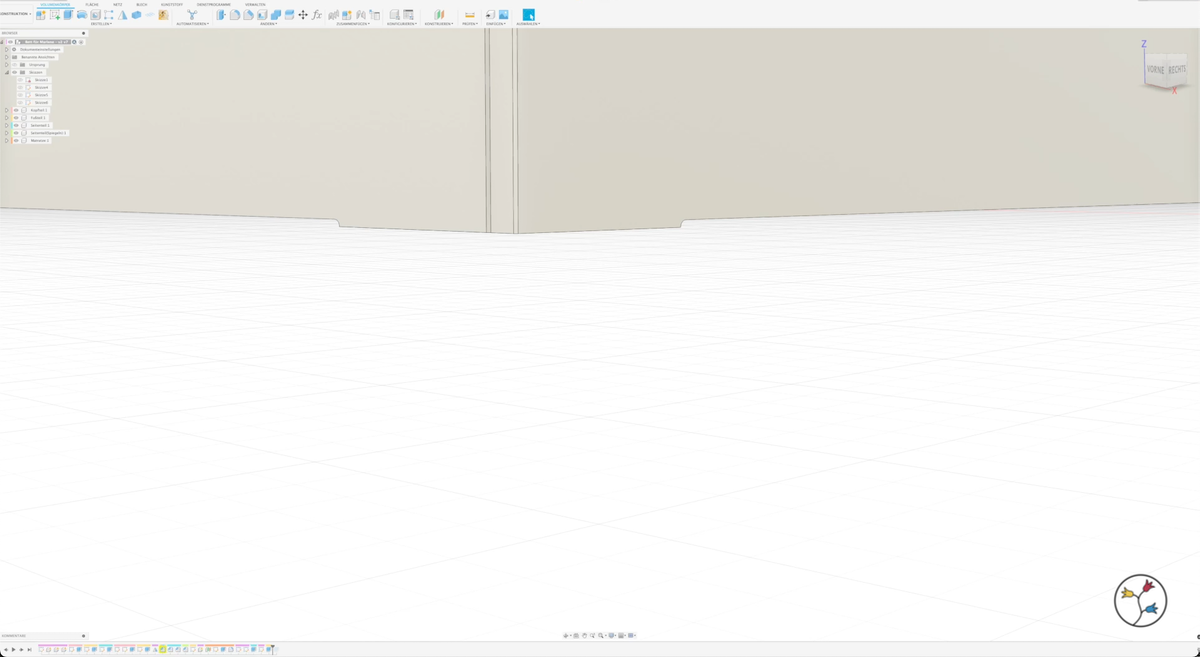Click the Automatisieren fork-shaped icon
Viewport: 1200px width, 657px height.
click(x=192, y=15)
